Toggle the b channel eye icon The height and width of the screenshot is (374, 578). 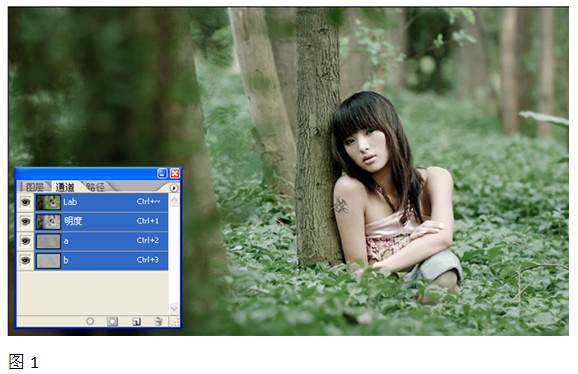tap(25, 260)
